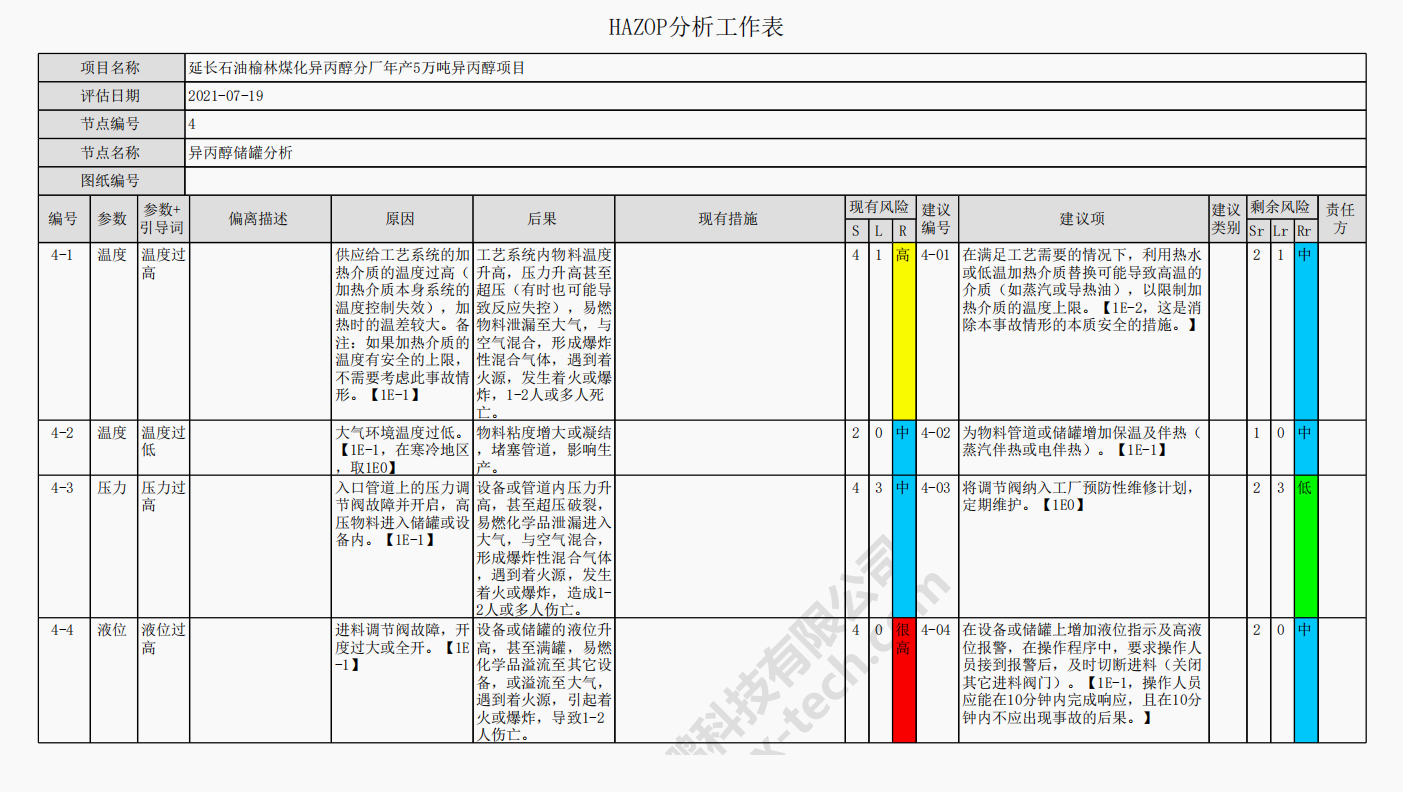1403x792 pixels.
Task: Select row number cell 4-4
Action: click(x=64, y=680)
